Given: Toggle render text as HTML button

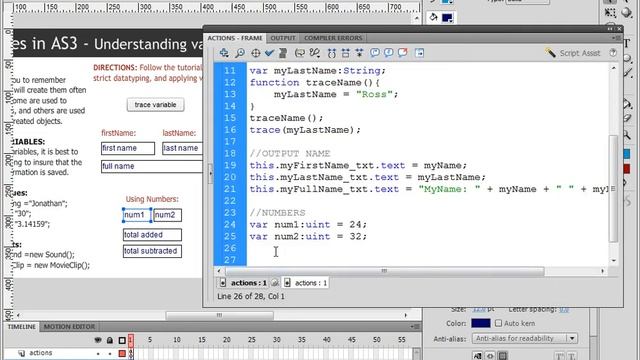Looking at the screenshot, I should 490,356.
